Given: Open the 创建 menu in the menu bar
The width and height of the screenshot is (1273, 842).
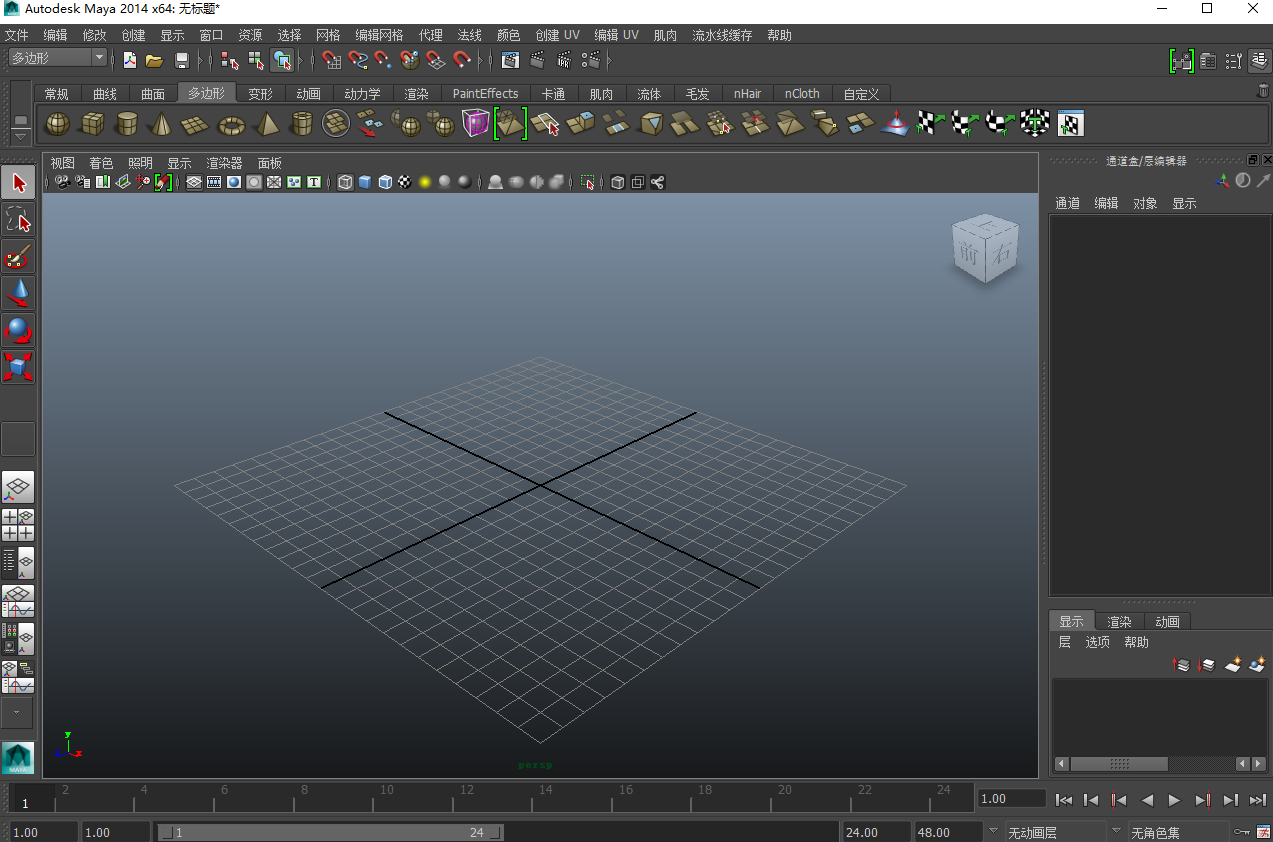Looking at the screenshot, I should pyautogui.click(x=133, y=34).
